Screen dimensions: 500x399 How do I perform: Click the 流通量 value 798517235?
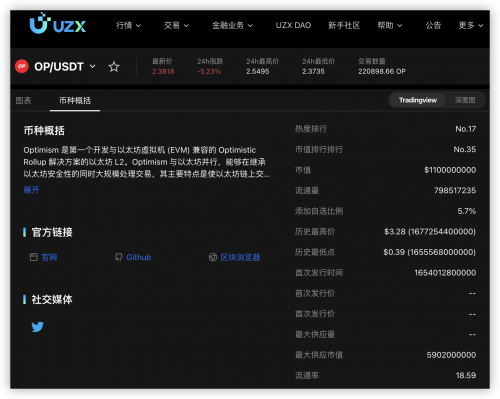[x=455, y=191]
